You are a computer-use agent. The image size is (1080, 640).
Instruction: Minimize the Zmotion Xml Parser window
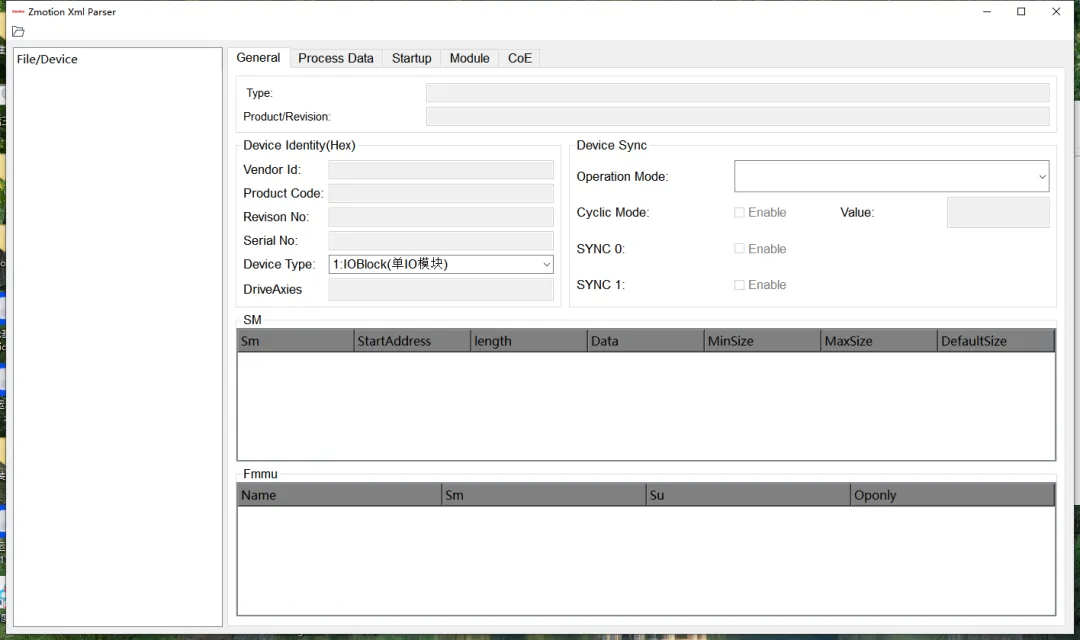(x=986, y=12)
